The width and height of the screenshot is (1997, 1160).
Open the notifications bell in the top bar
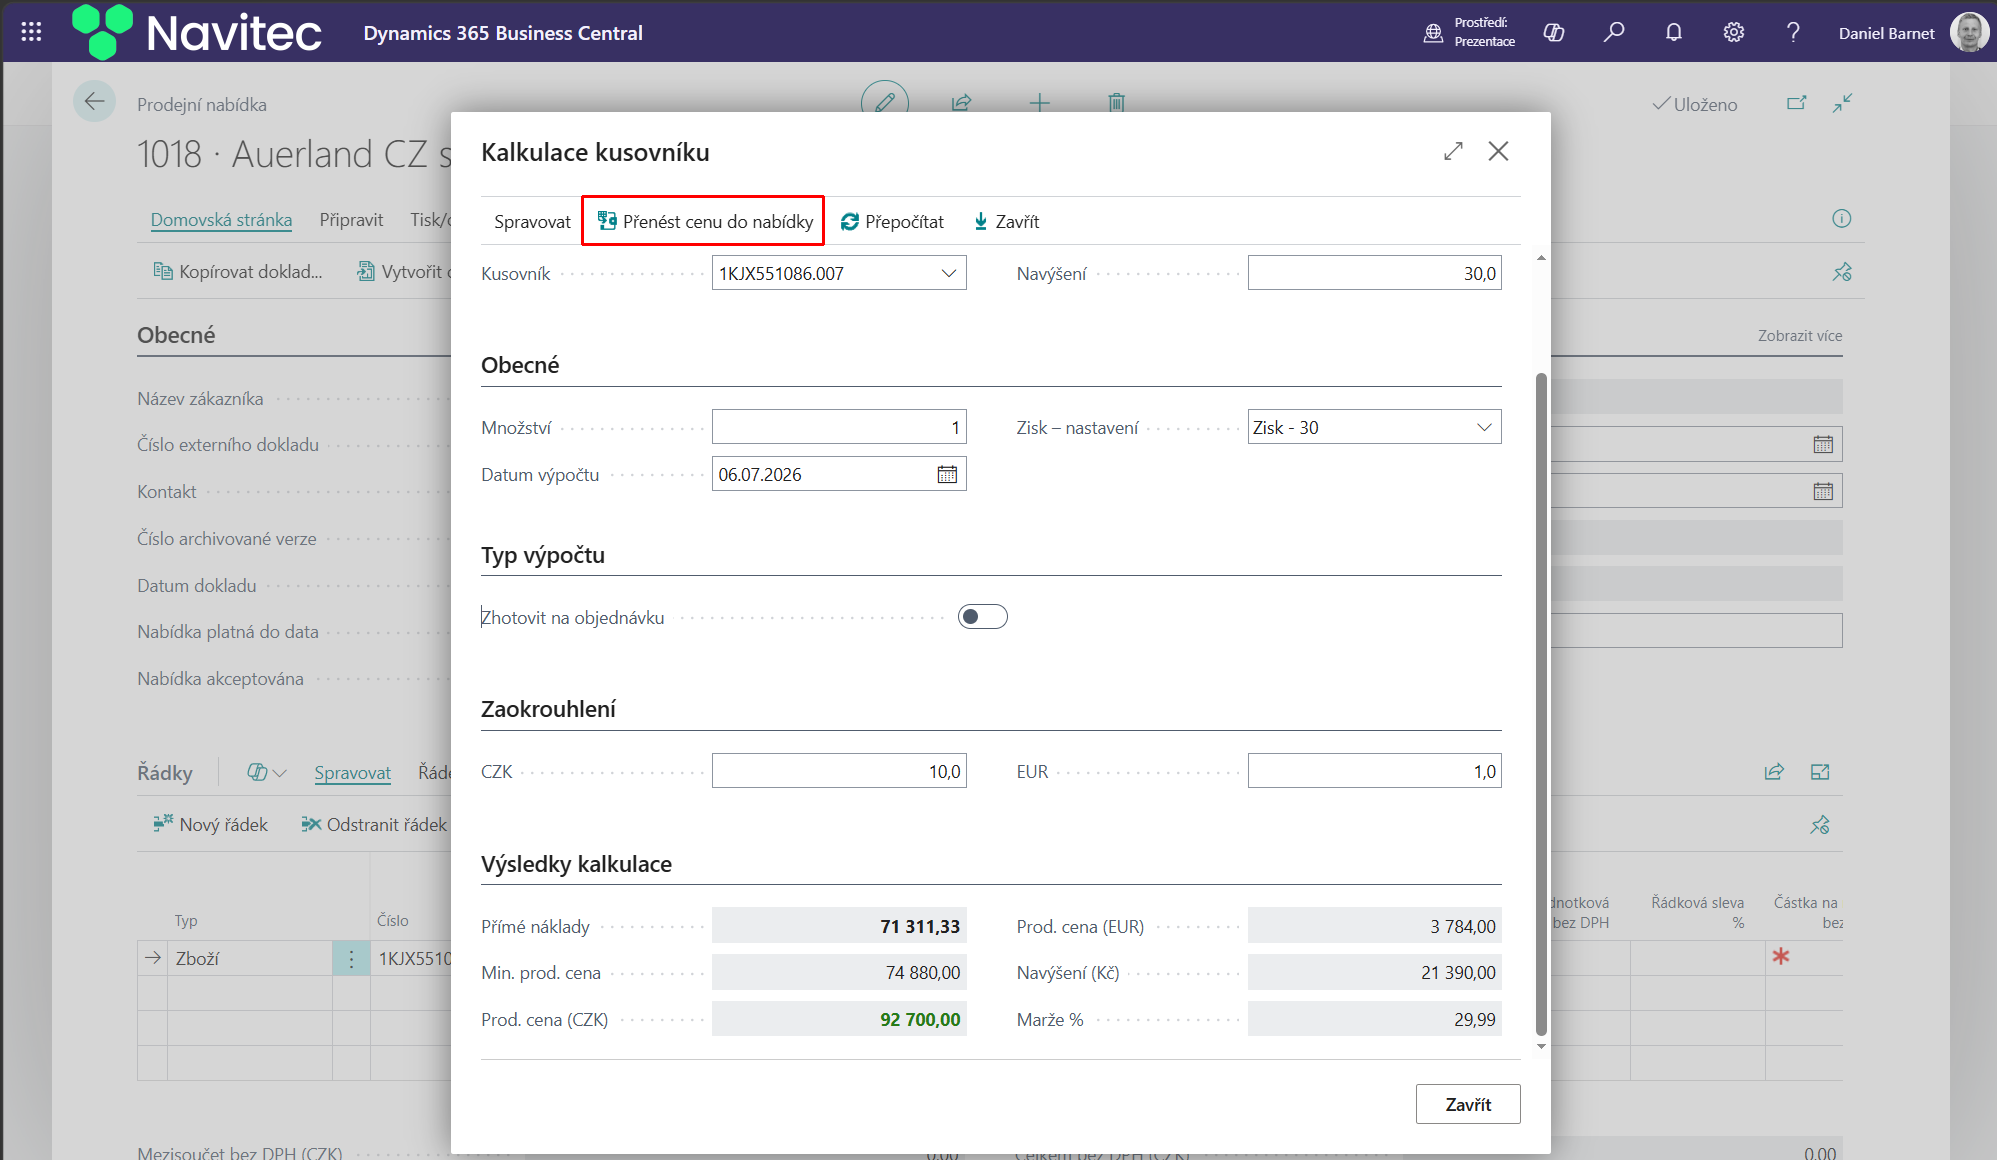(x=1673, y=32)
